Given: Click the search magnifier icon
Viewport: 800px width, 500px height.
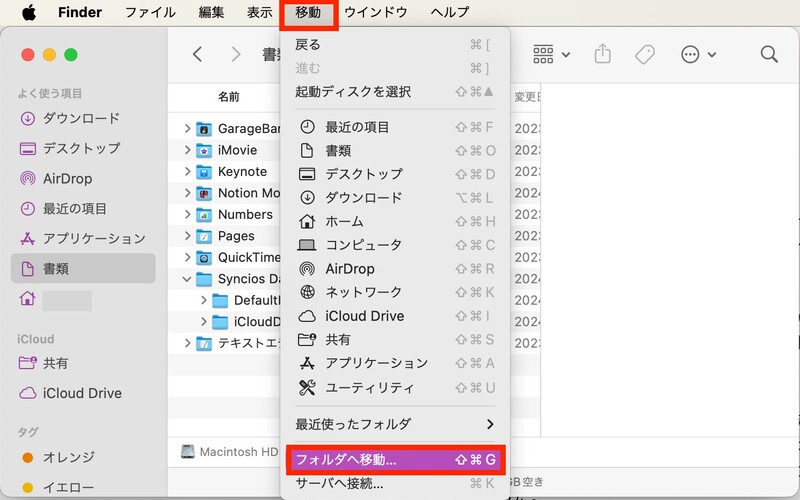Looking at the screenshot, I should [x=769, y=54].
